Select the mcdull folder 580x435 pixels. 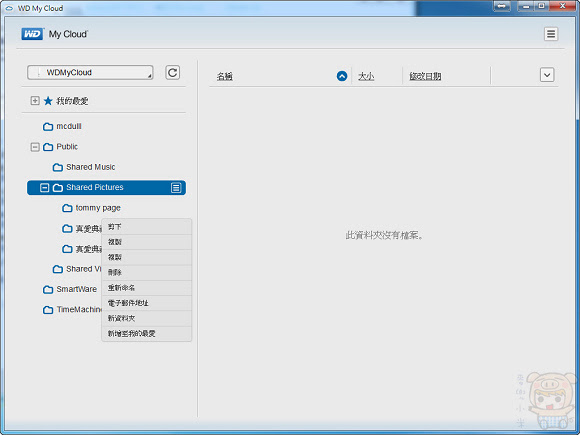coord(68,126)
